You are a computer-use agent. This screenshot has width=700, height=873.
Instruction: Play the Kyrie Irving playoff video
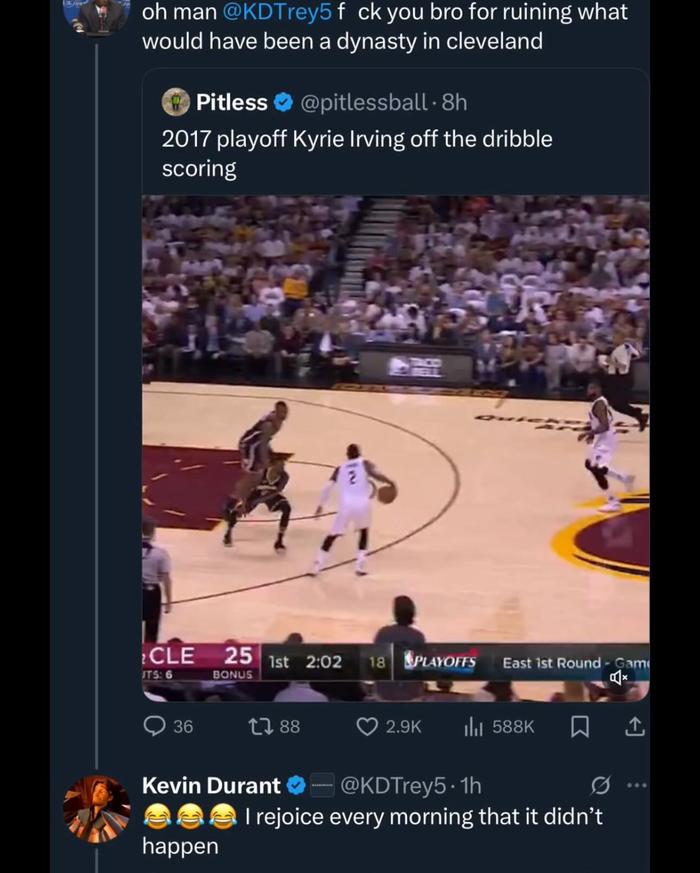pos(395,448)
